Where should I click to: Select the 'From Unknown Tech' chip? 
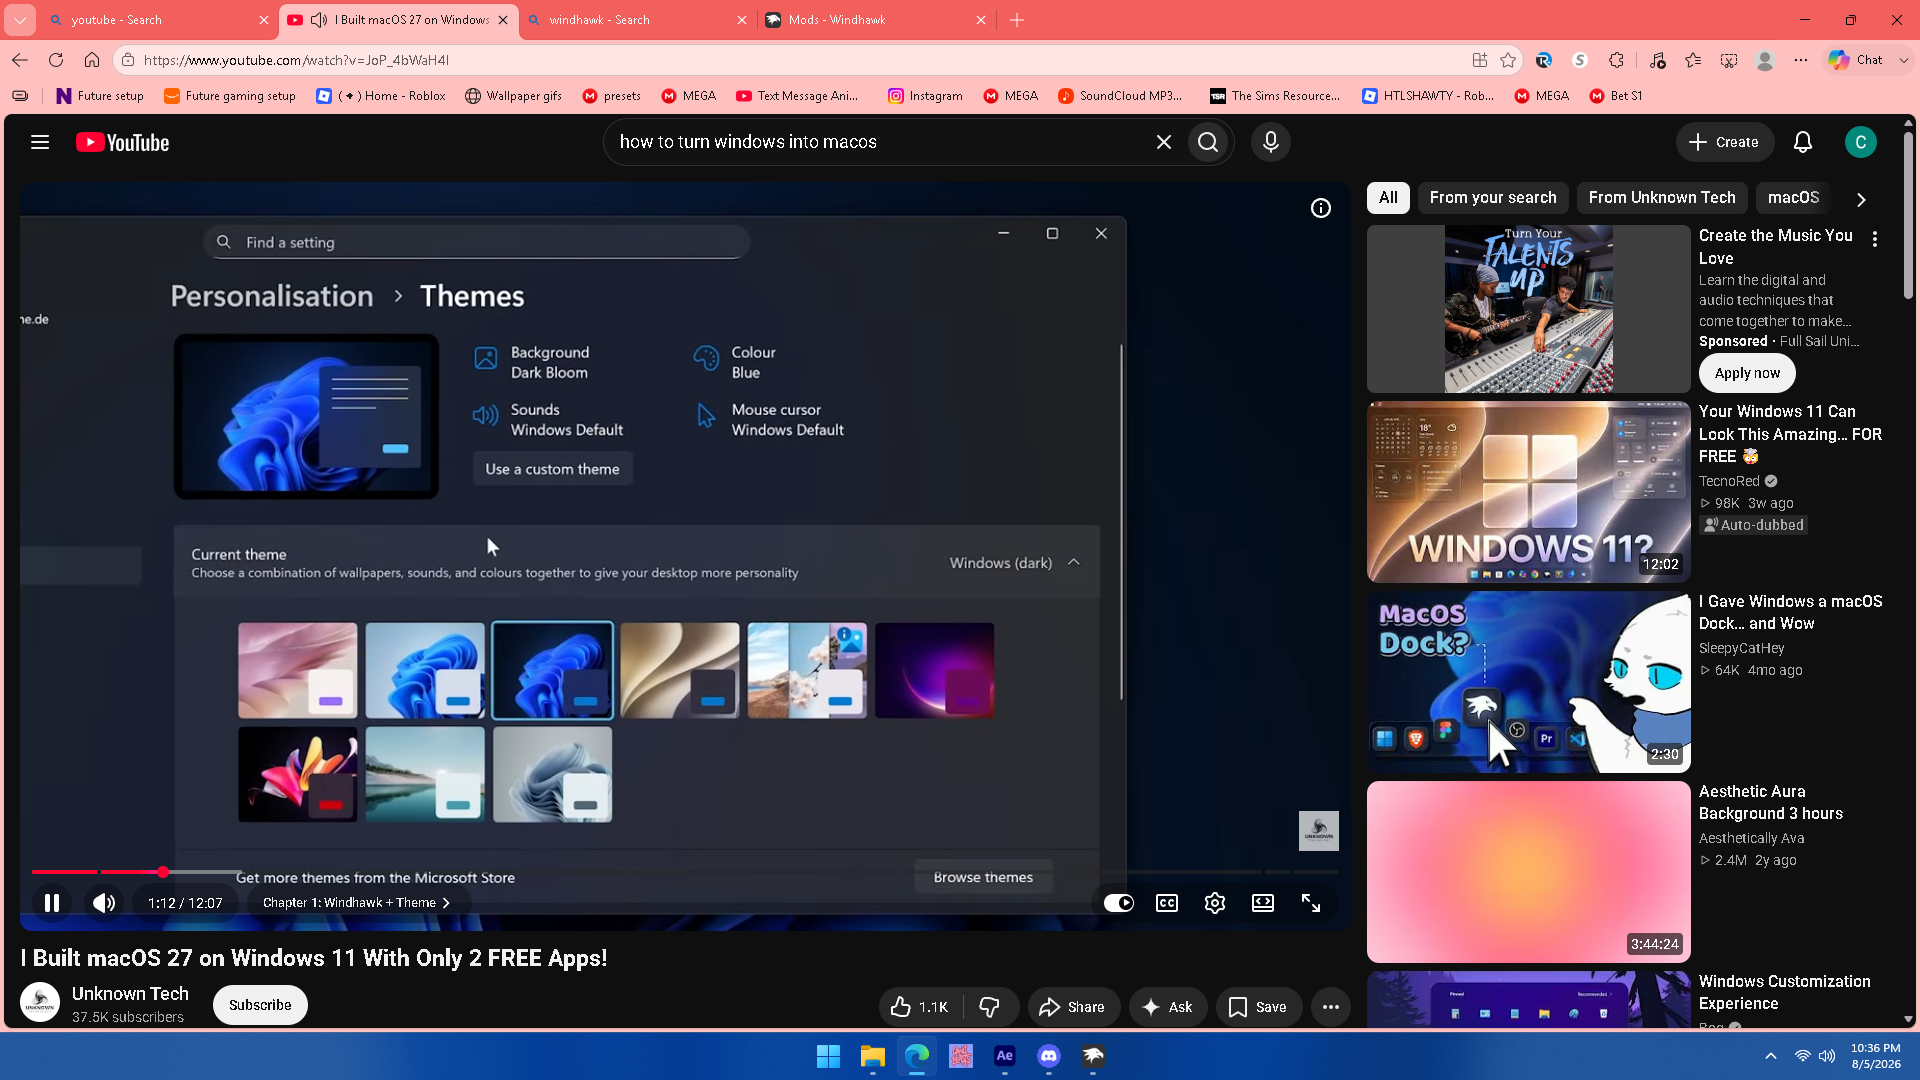tap(1662, 198)
